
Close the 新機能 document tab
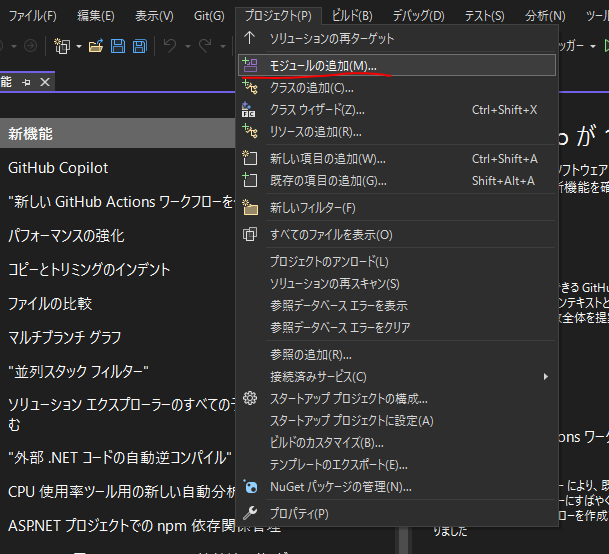(45, 82)
